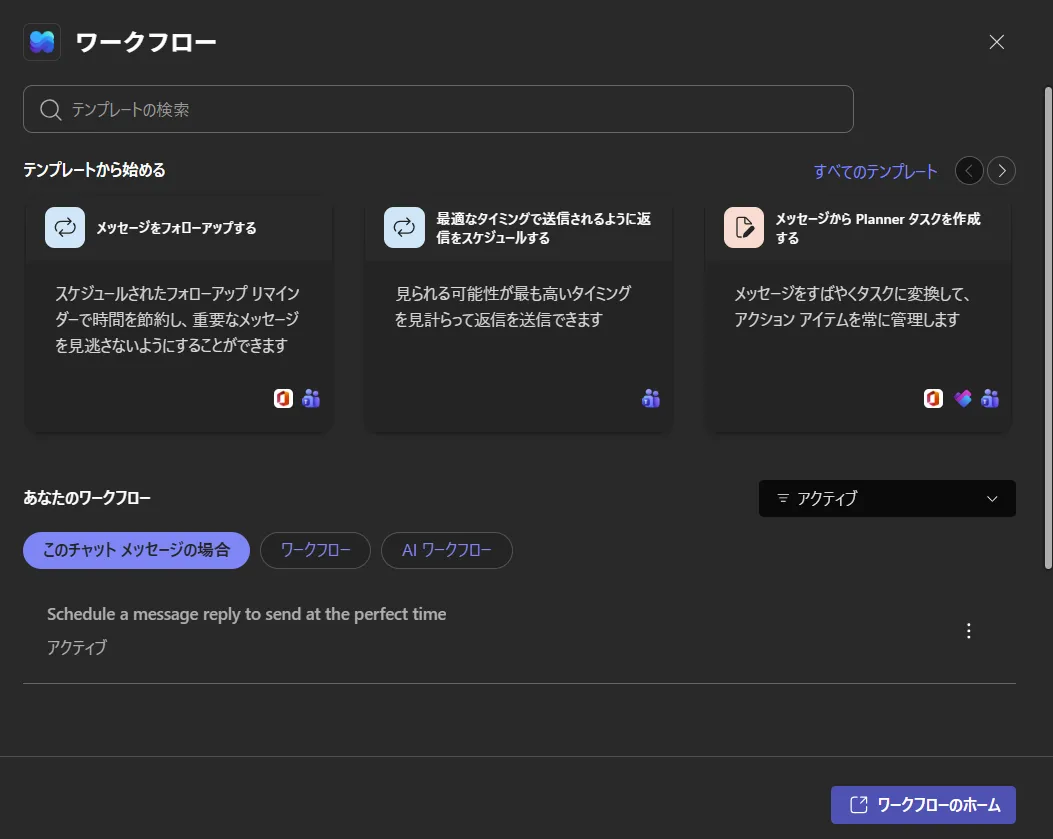
Task: Open the more options menu for the workflow
Action: 968,630
